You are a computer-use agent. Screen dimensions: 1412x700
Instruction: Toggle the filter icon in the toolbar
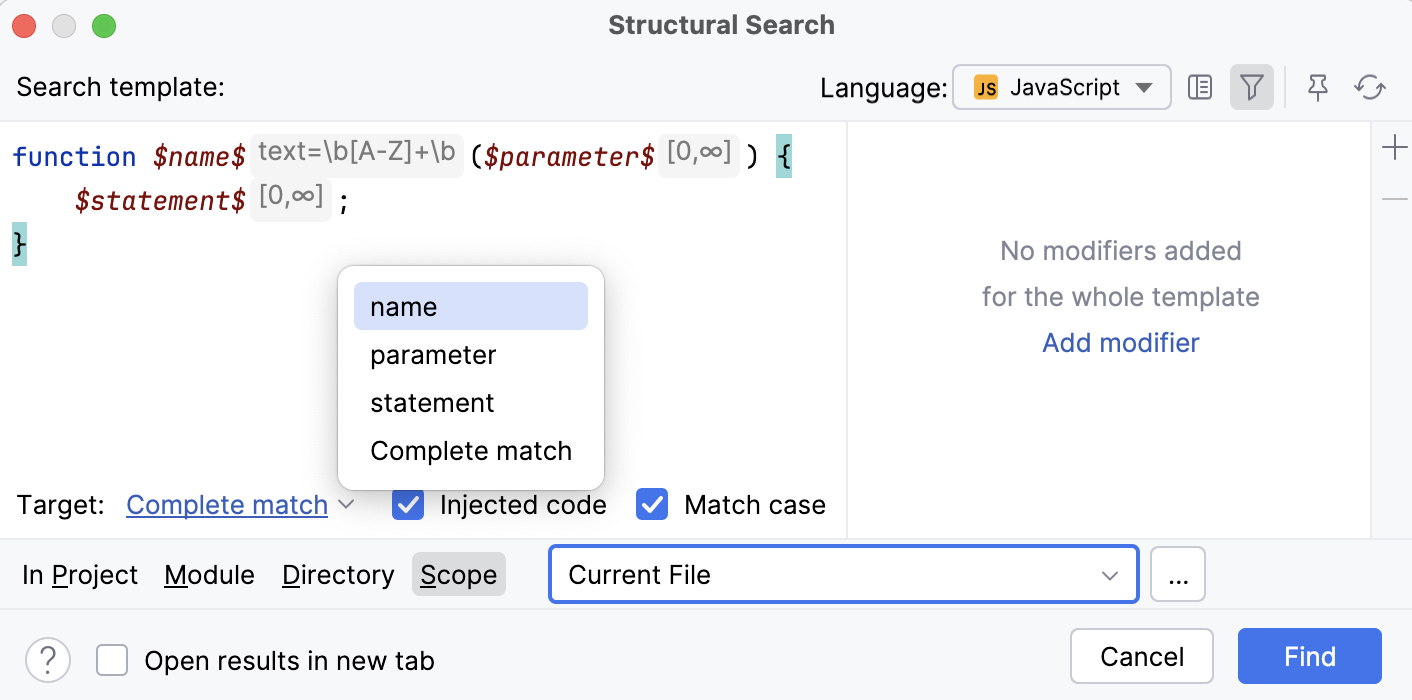(1251, 87)
